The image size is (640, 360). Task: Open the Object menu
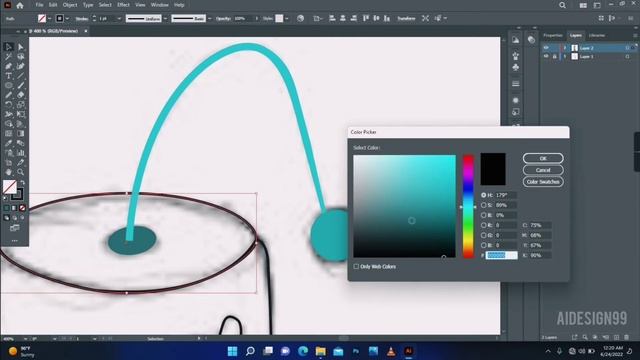tap(70, 5)
